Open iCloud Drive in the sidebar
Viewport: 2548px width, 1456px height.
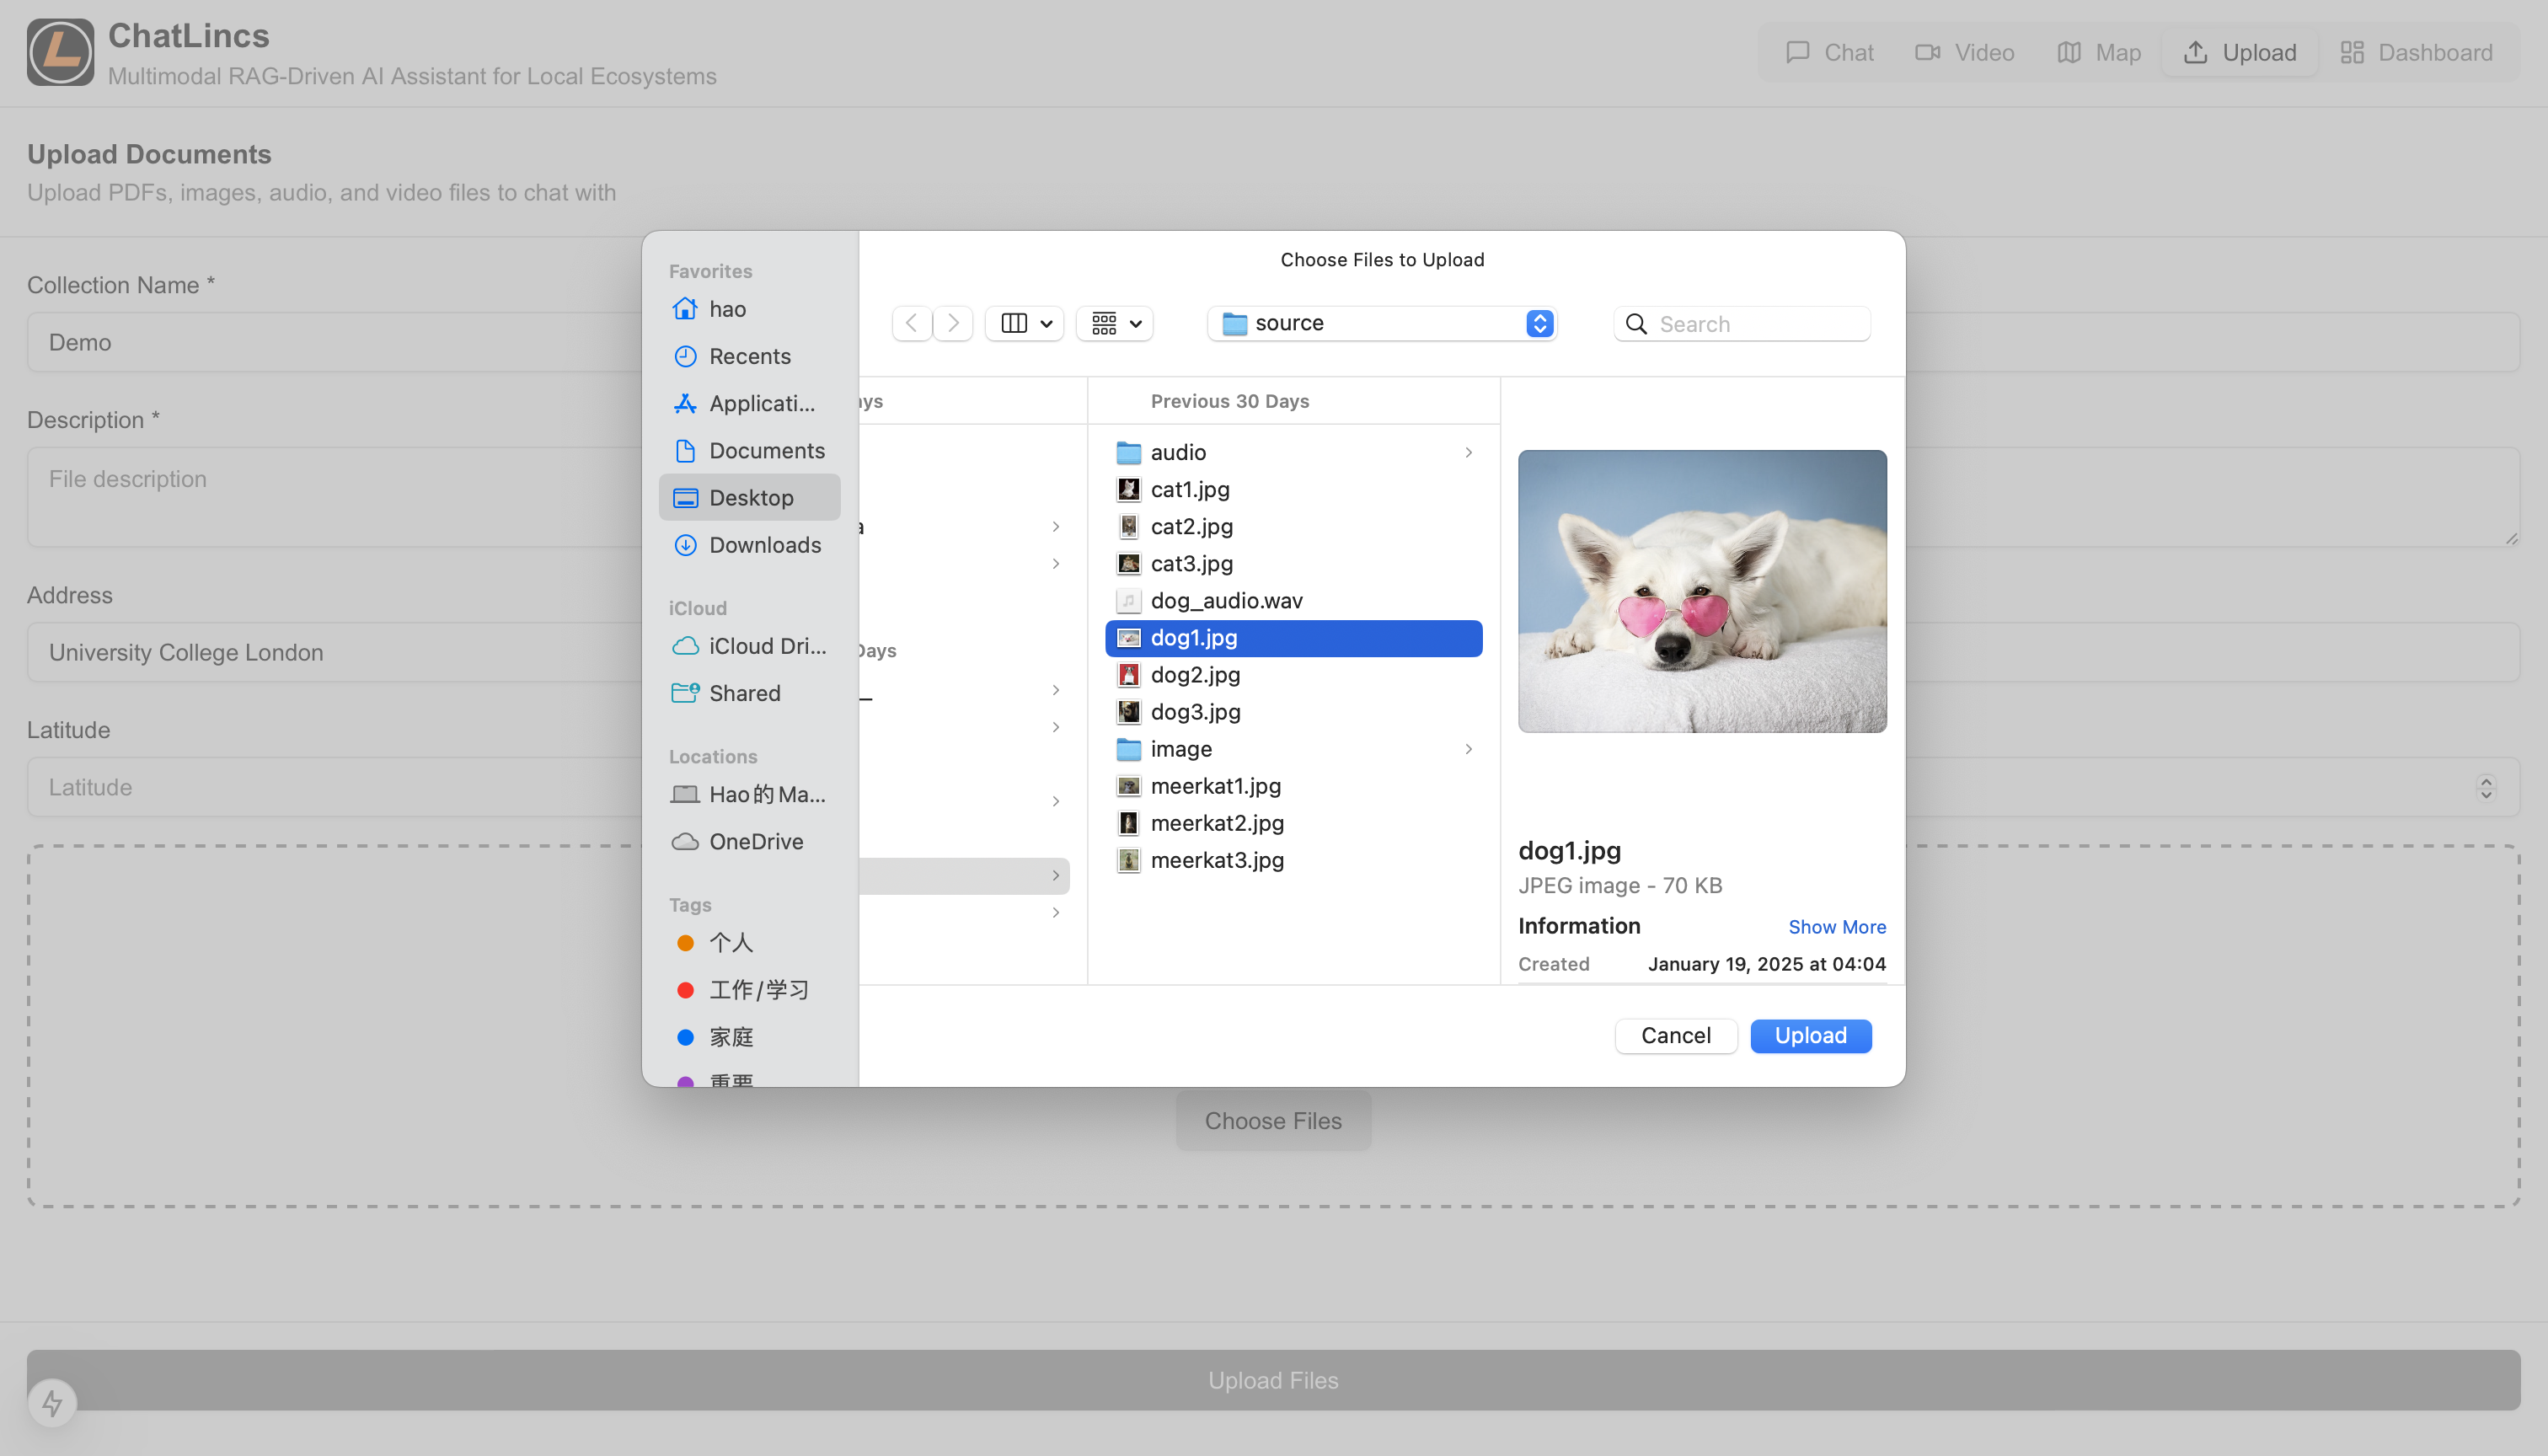click(766, 646)
